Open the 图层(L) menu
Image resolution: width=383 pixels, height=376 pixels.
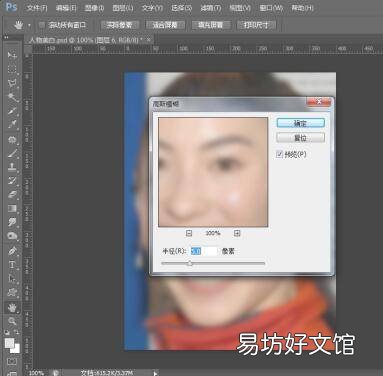click(123, 8)
